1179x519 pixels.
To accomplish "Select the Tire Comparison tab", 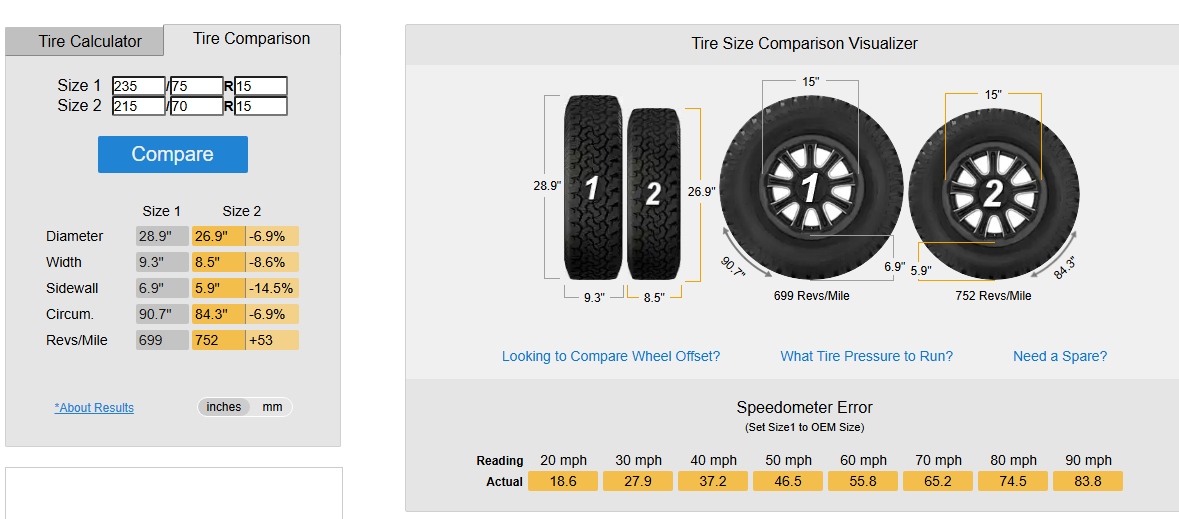I will pyautogui.click(x=252, y=39).
